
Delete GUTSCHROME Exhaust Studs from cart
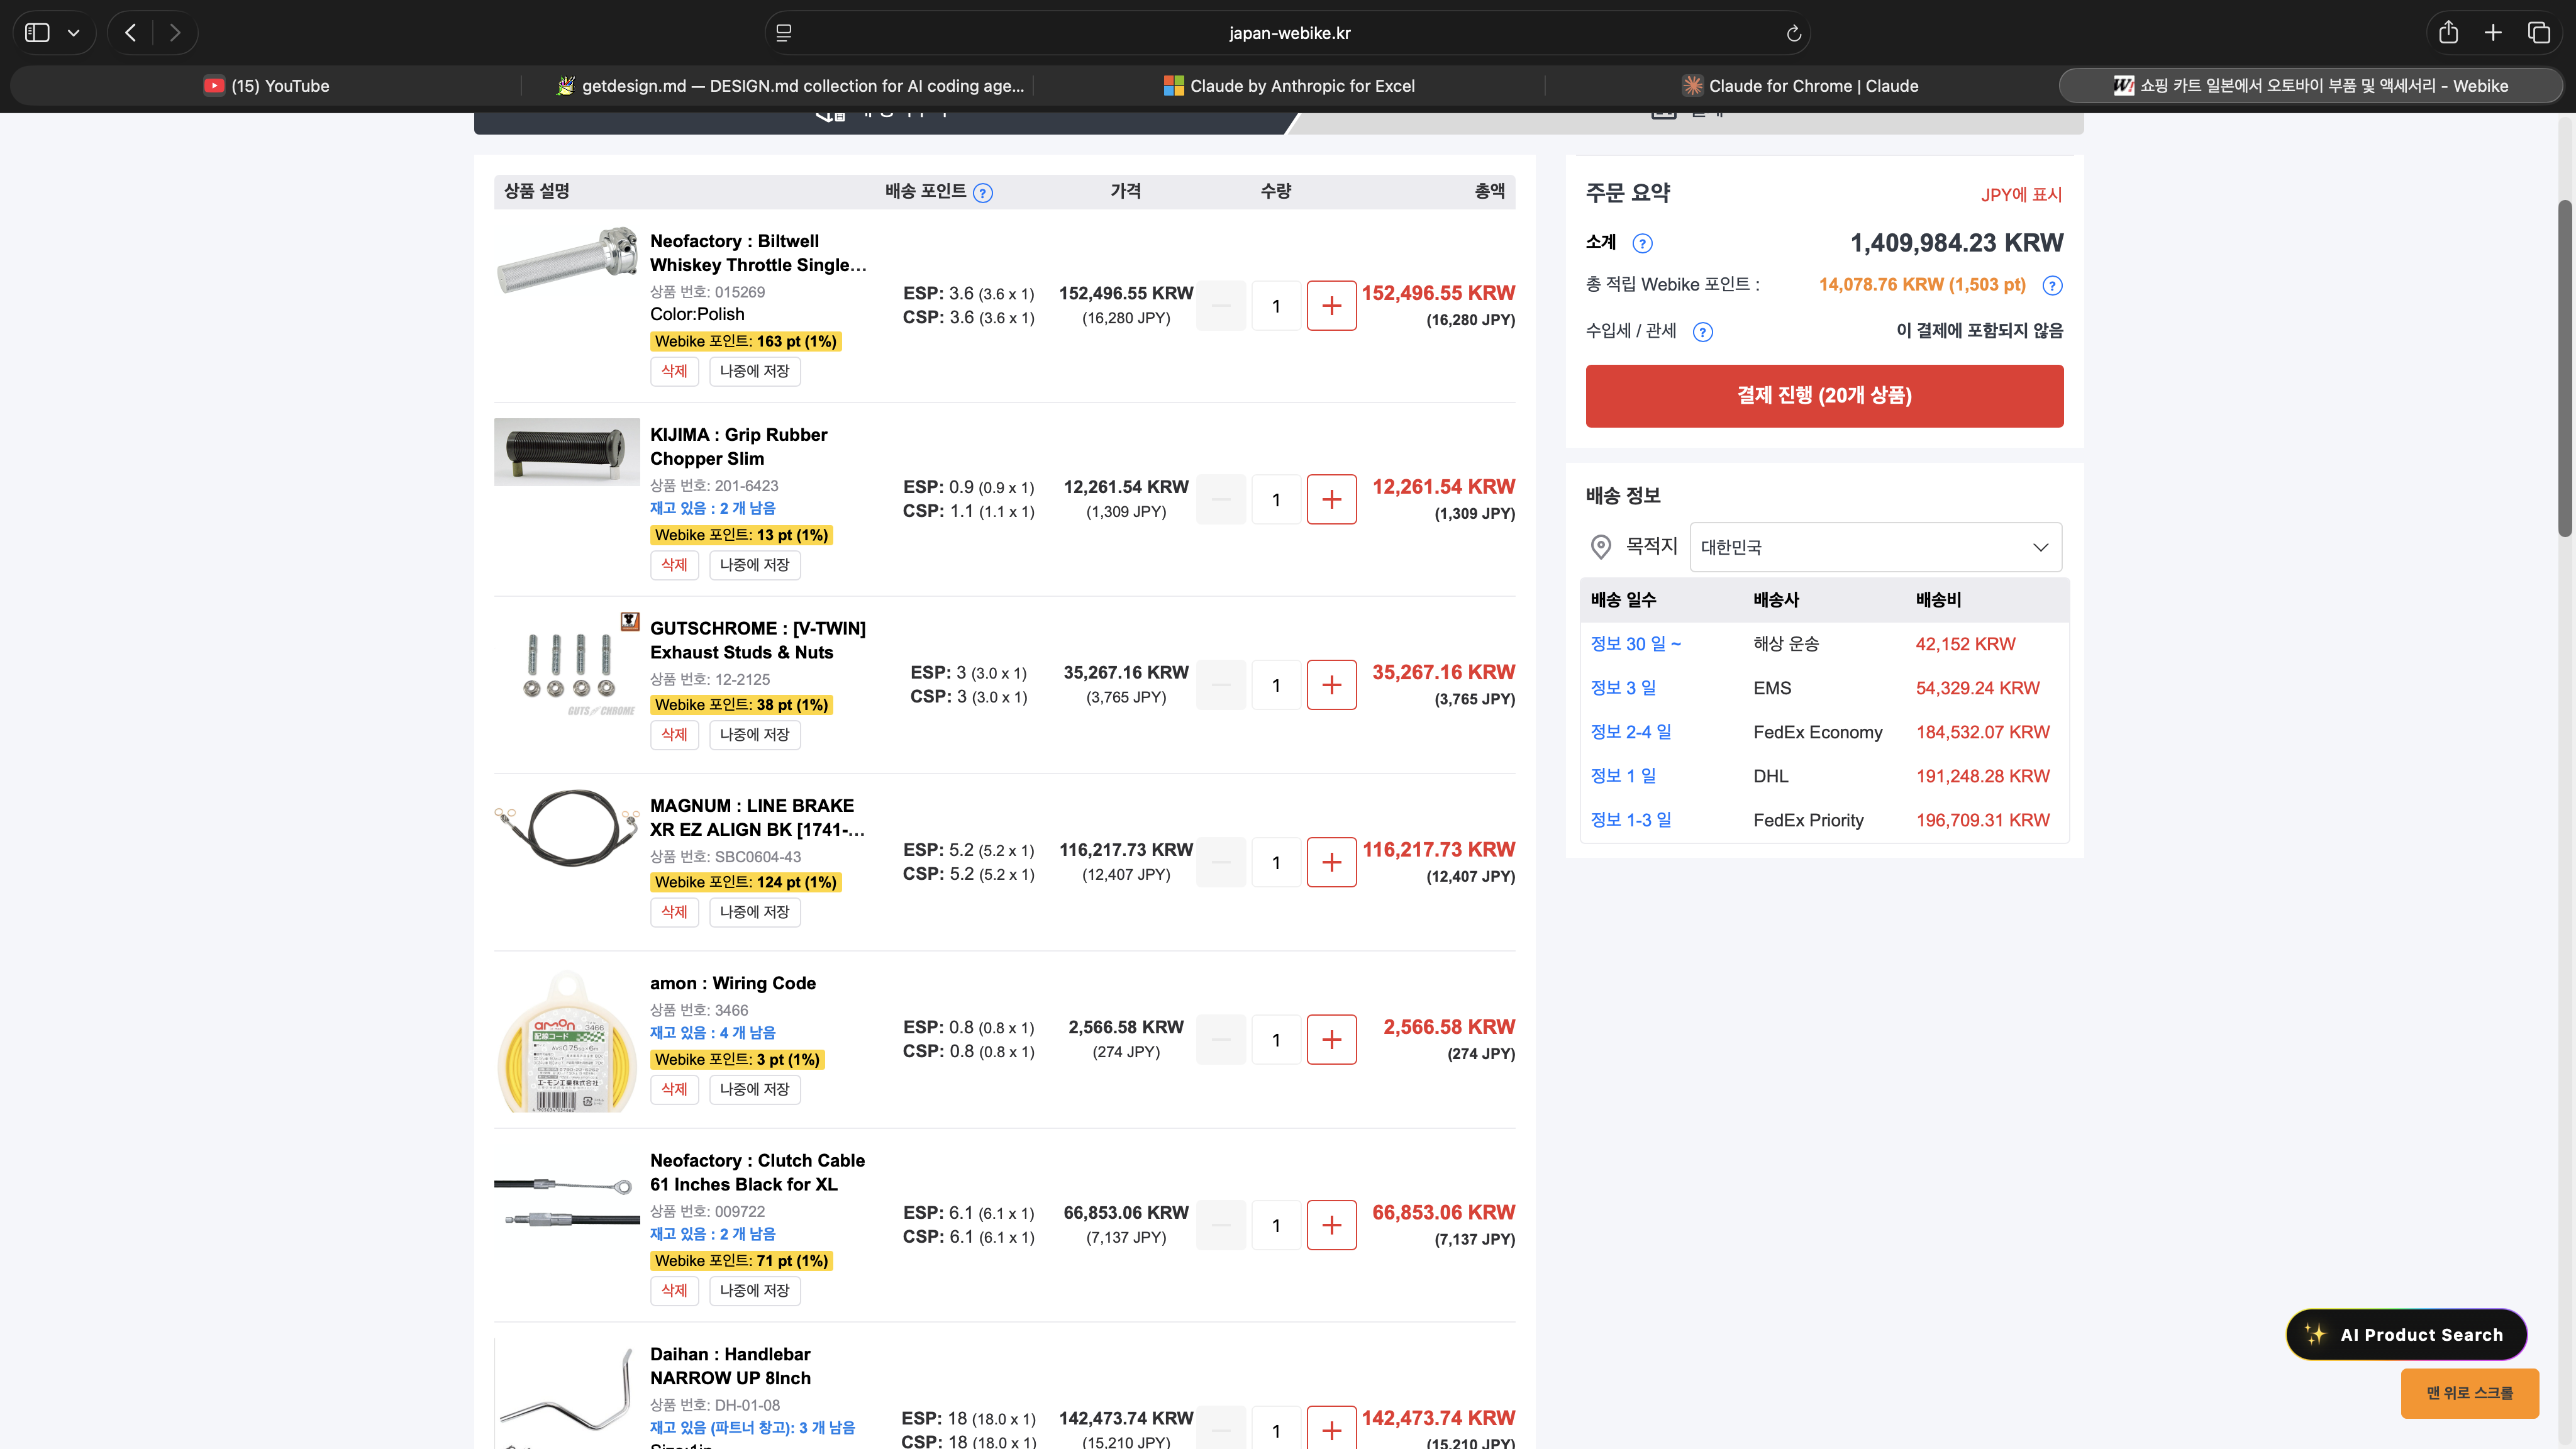point(674,735)
